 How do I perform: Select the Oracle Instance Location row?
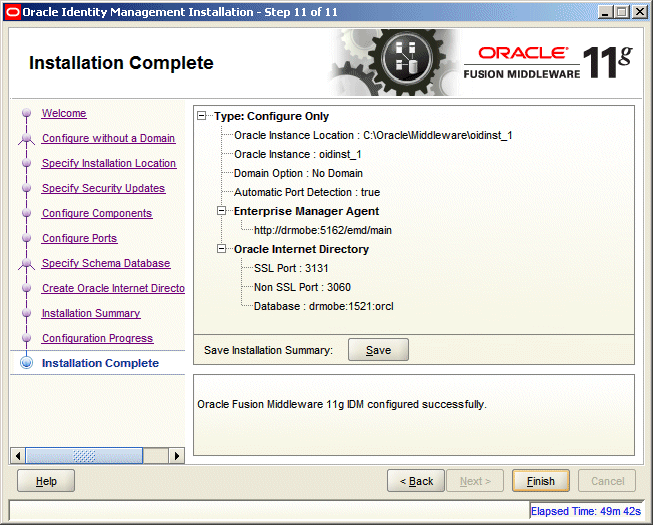pos(373,135)
